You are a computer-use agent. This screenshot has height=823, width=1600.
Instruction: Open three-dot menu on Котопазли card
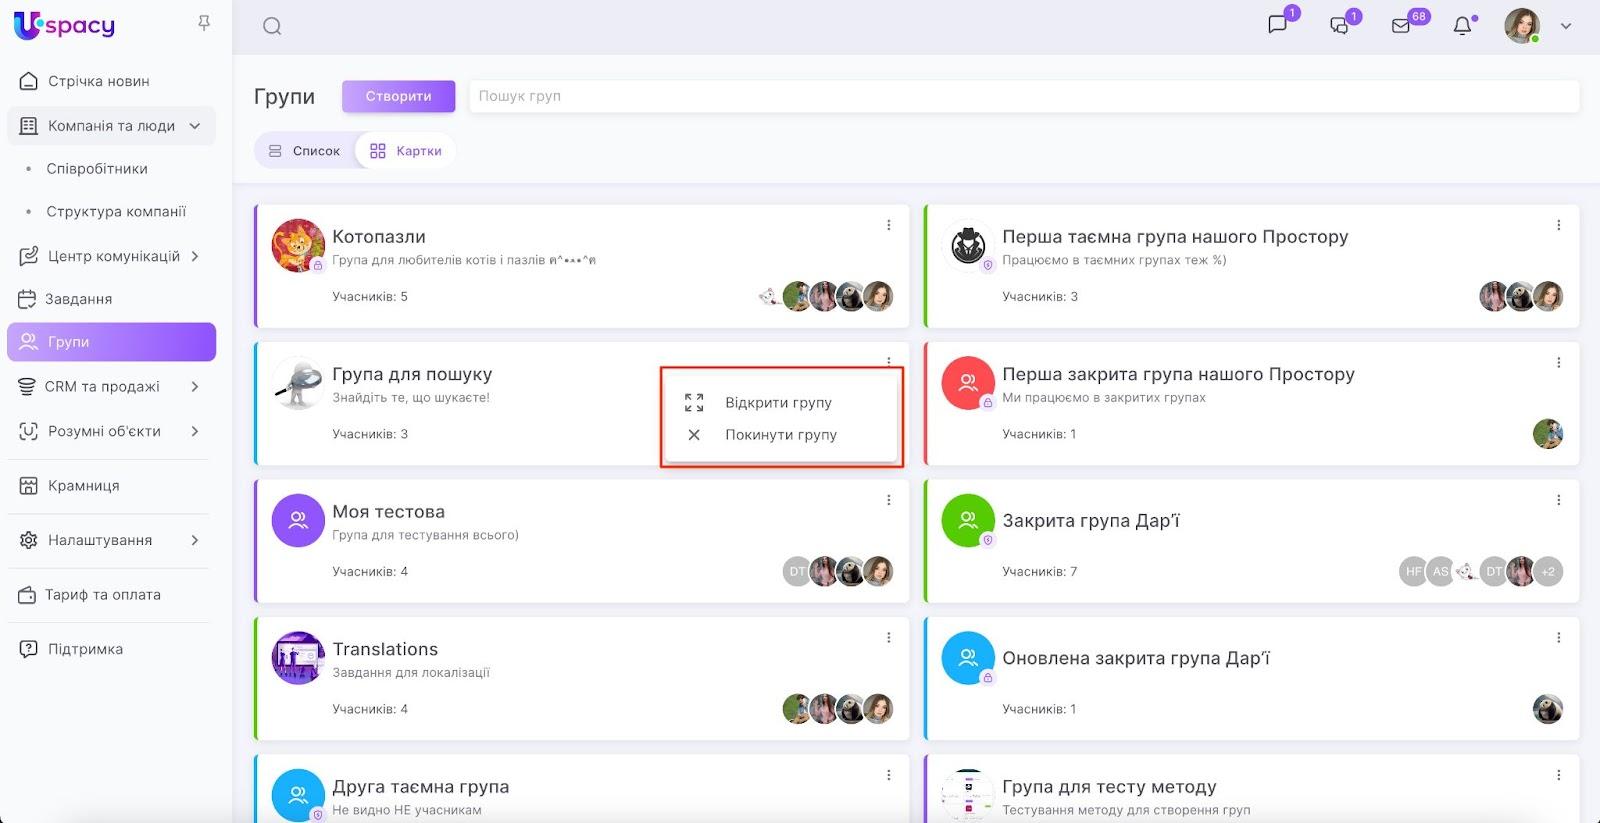[x=888, y=226]
